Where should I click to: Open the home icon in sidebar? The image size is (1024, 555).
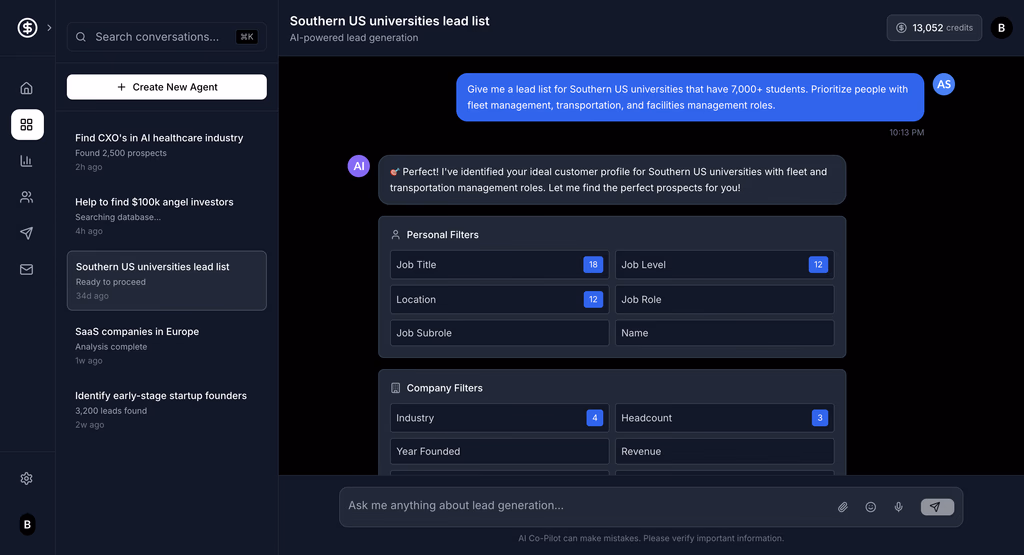pos(27,88)
